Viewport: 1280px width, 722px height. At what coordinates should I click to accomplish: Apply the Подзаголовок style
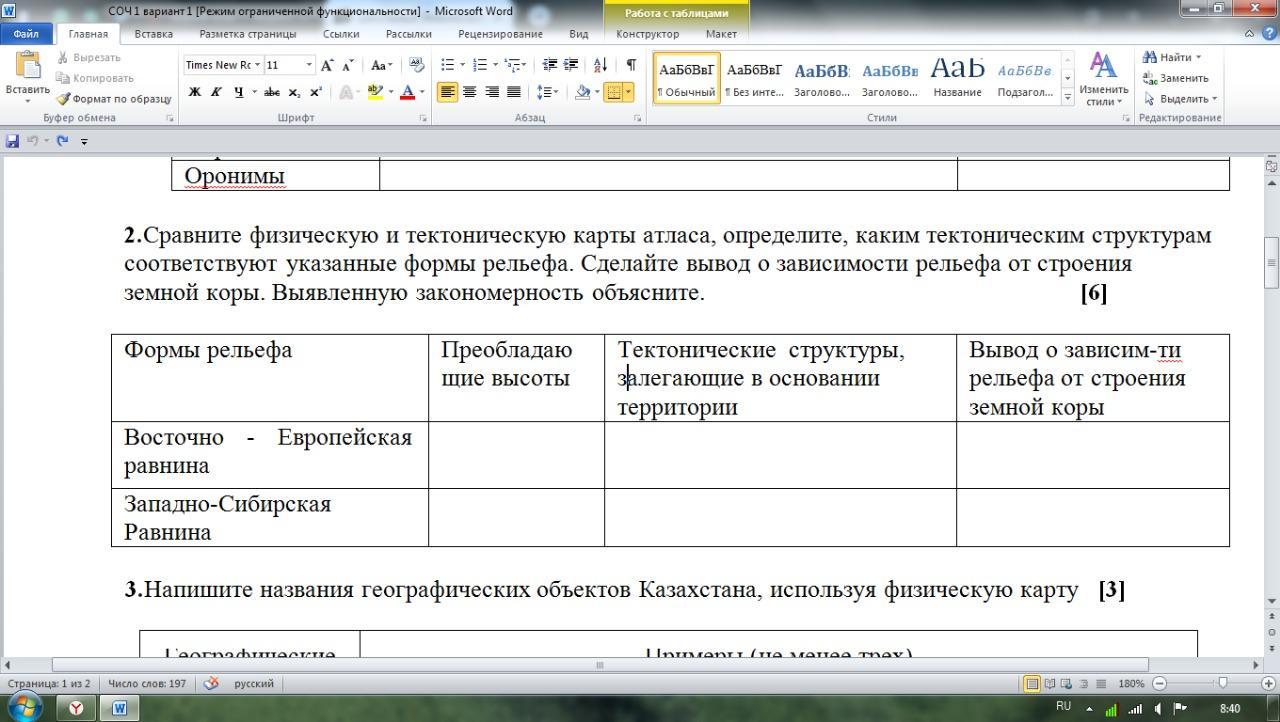(1025, 78)
